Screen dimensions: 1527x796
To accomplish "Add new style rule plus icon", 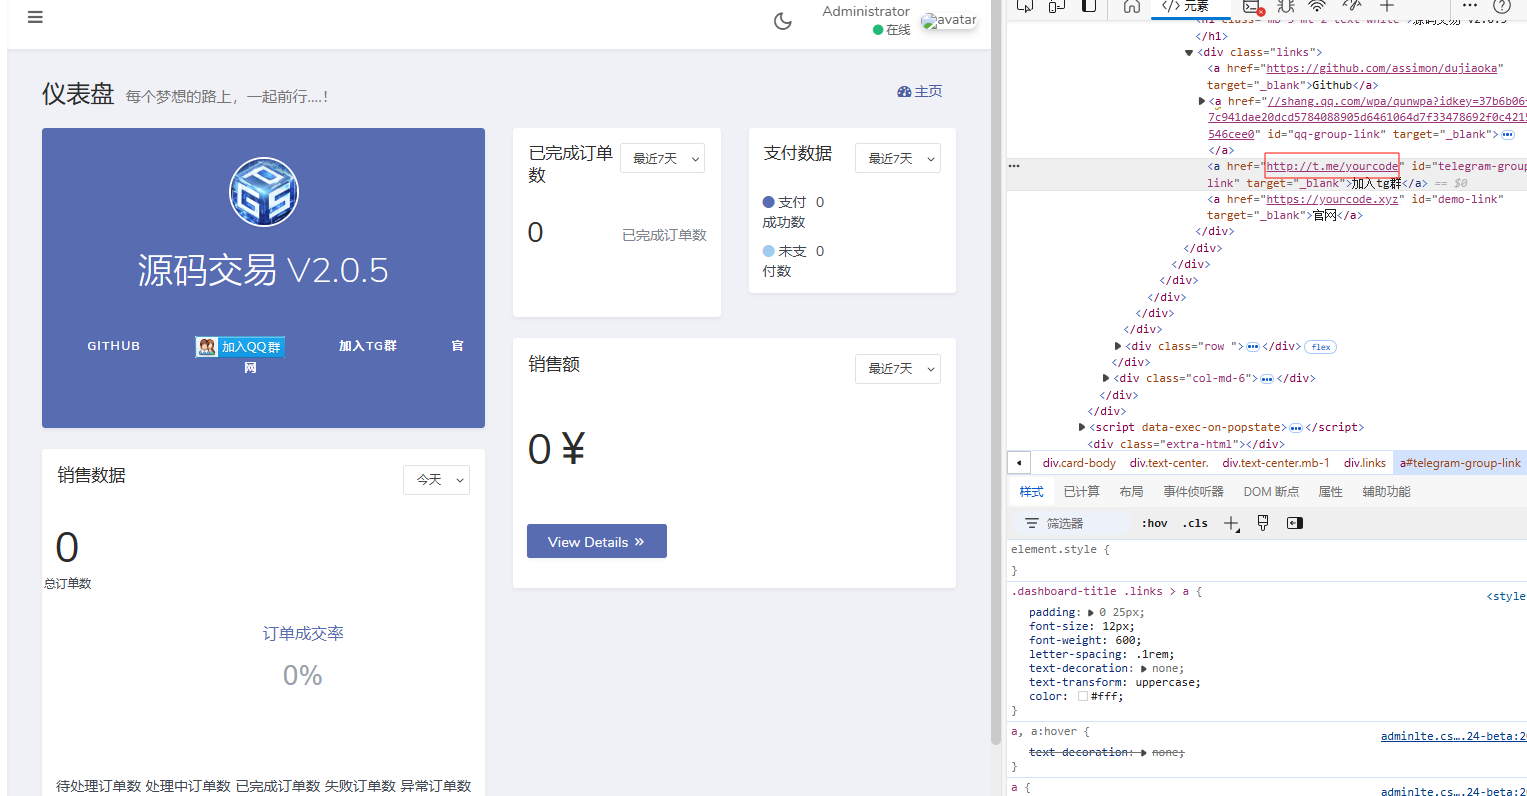I will point(1231,523).
